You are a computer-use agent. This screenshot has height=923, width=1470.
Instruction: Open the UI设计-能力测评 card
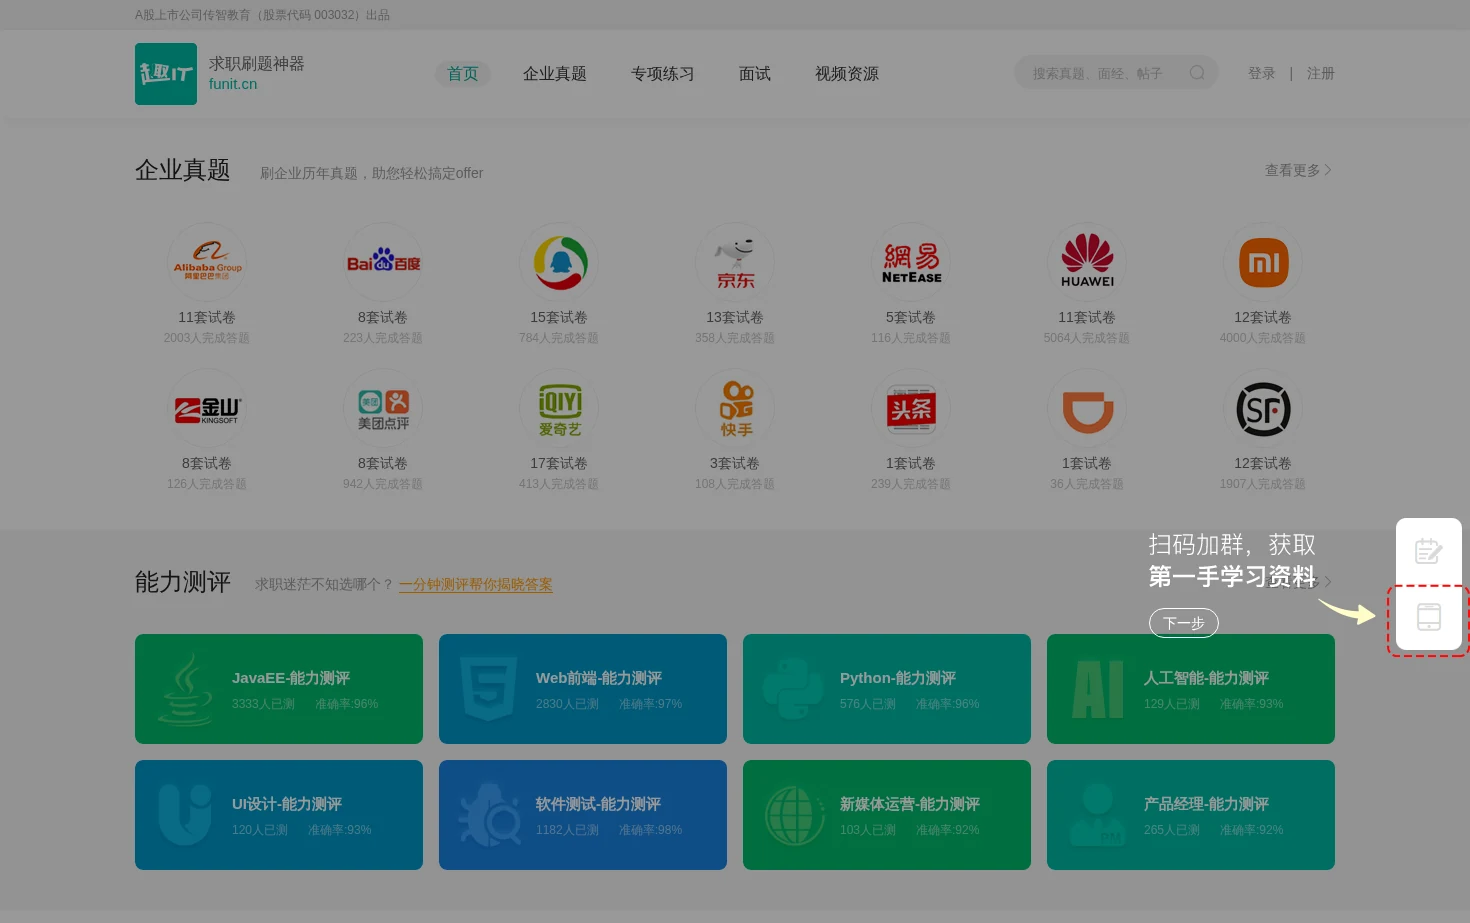[x=279, y=815]
